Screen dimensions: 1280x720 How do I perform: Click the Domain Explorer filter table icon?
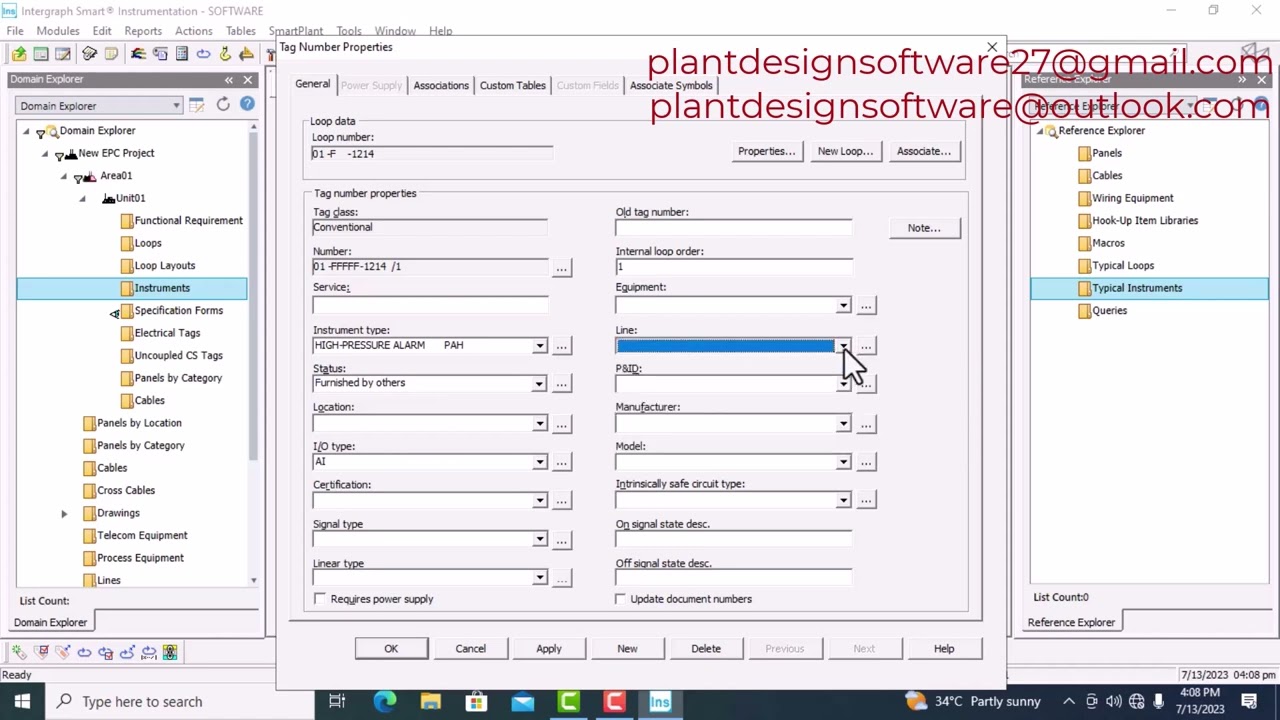(x=197, y=105)
